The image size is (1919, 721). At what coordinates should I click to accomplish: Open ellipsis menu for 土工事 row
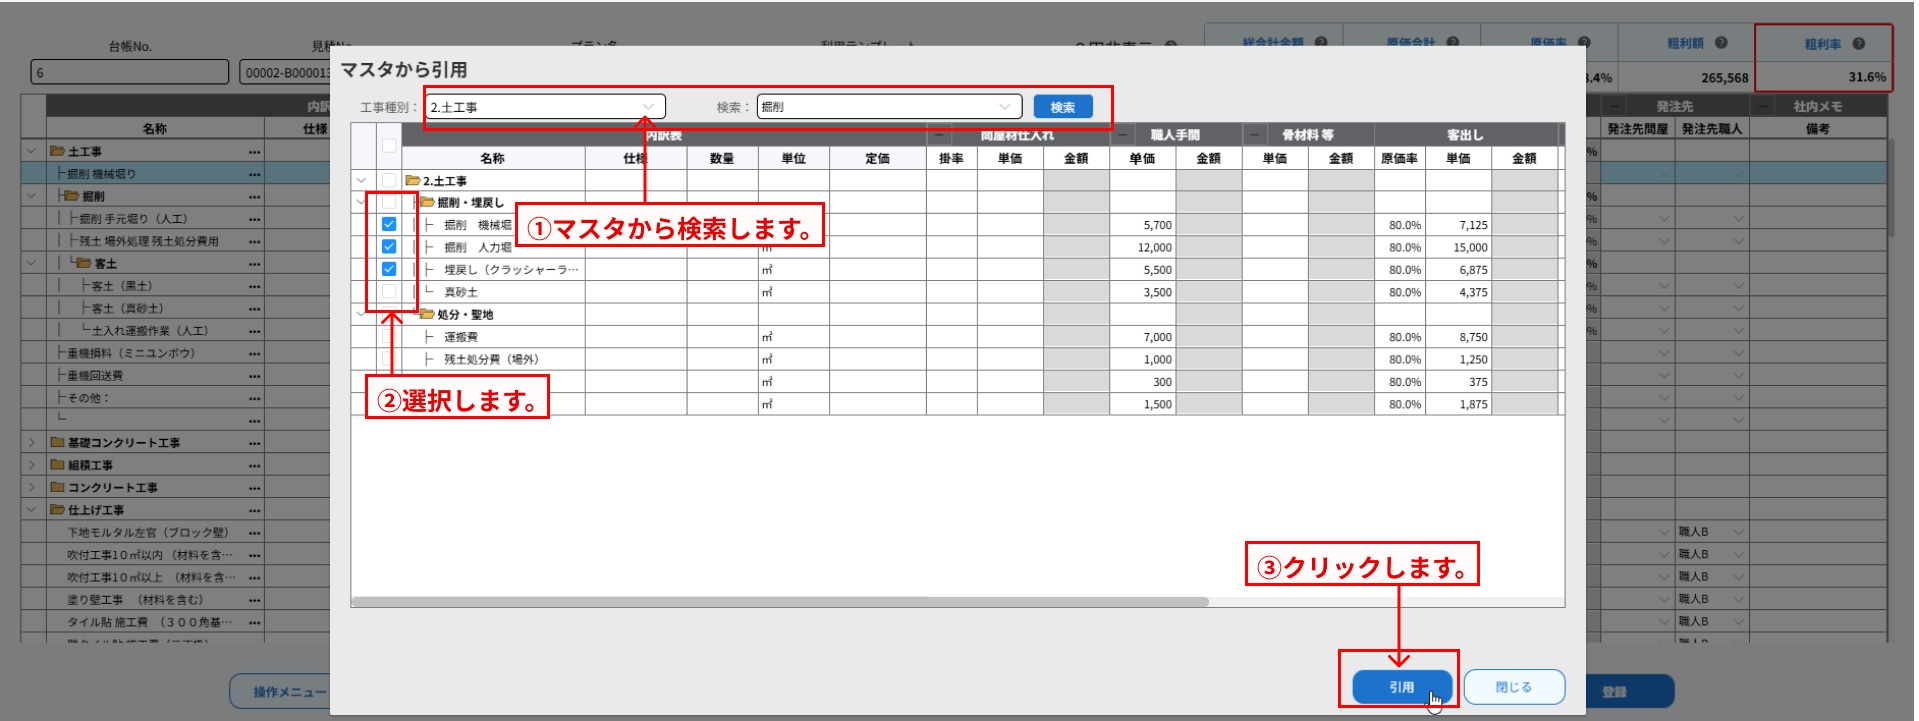[x=255, y=152]
